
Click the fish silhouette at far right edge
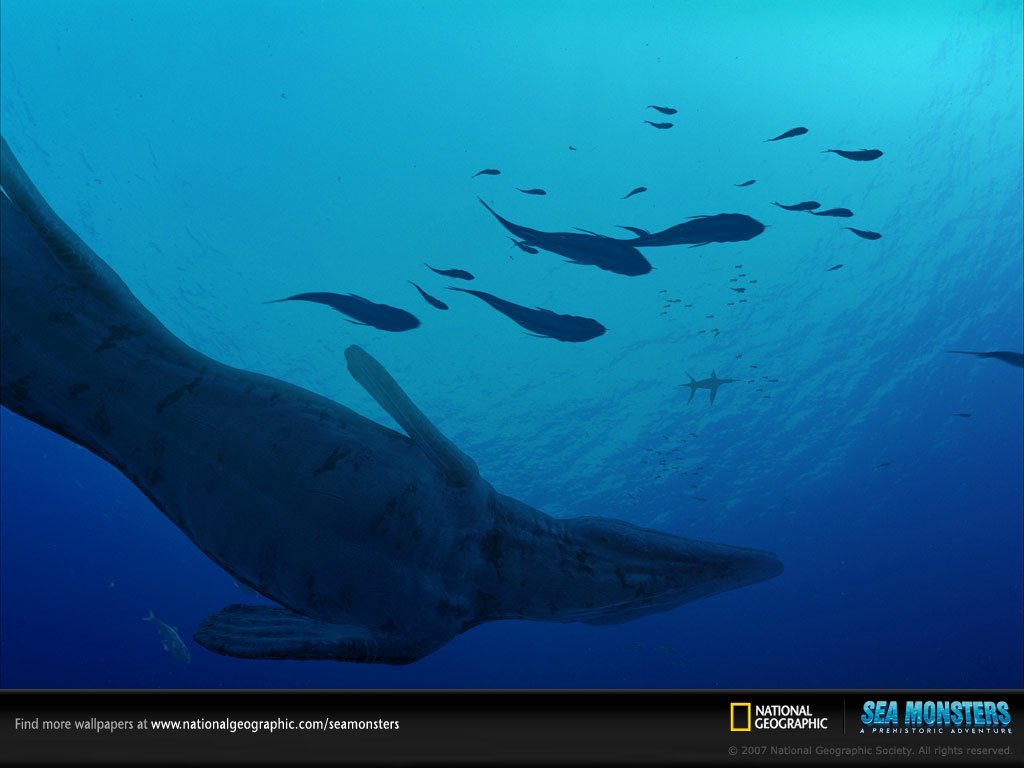[x=995, y=356]
